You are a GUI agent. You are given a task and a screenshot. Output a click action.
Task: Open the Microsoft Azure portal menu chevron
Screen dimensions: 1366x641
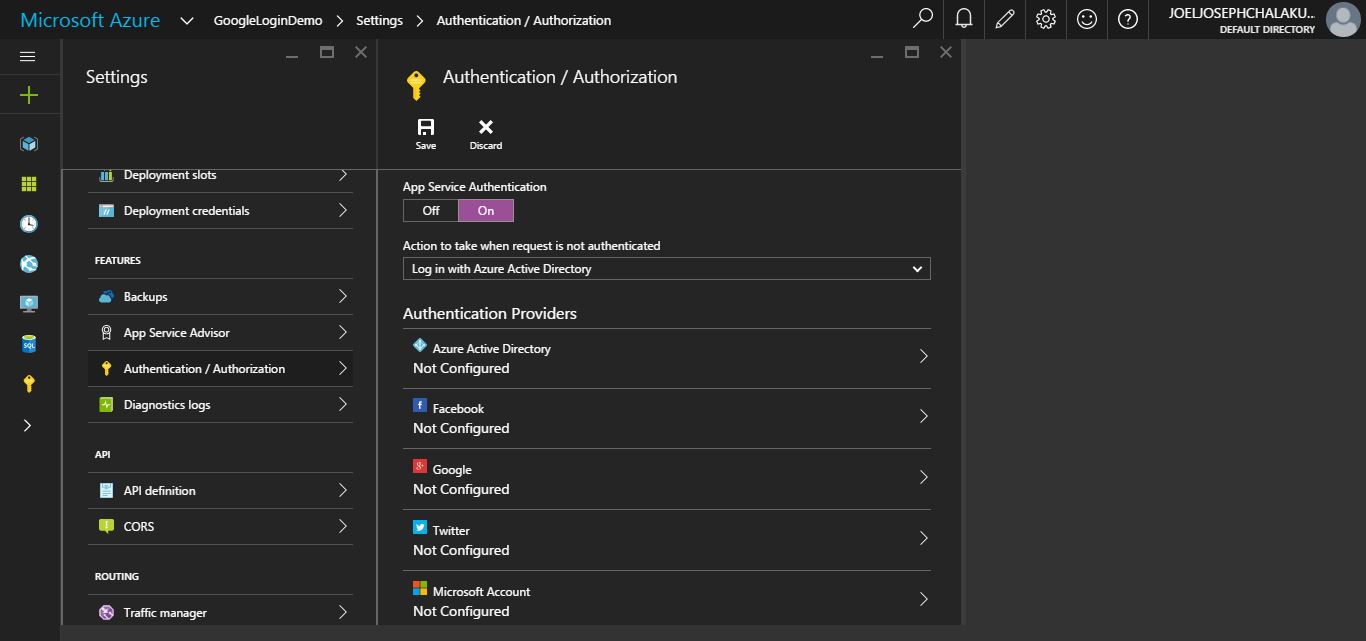click(x=187, y=20)
